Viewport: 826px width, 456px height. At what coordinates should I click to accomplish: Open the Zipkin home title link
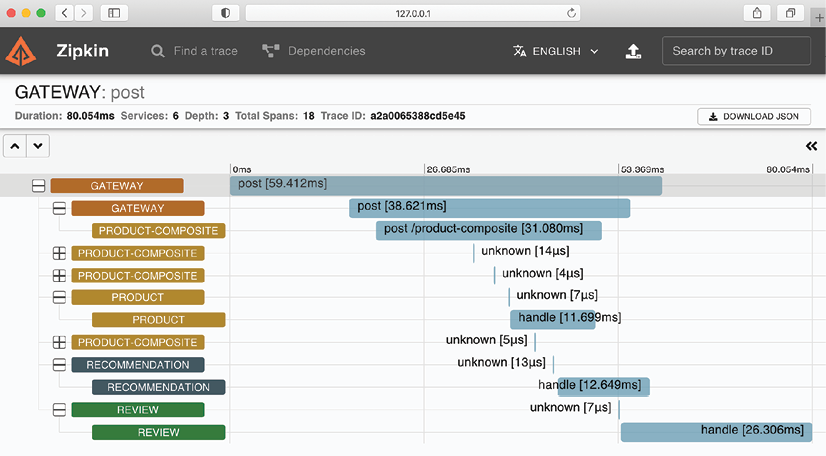point(82,51)
